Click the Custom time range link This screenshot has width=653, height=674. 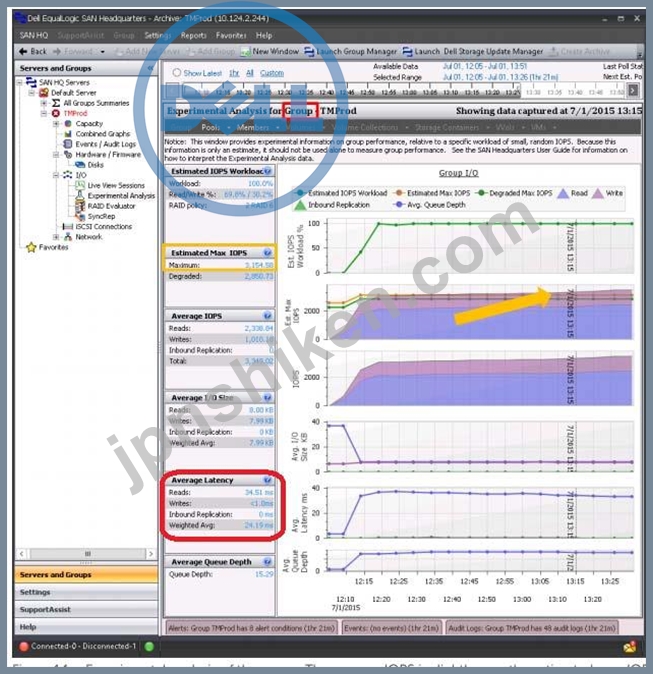[272, 73]
